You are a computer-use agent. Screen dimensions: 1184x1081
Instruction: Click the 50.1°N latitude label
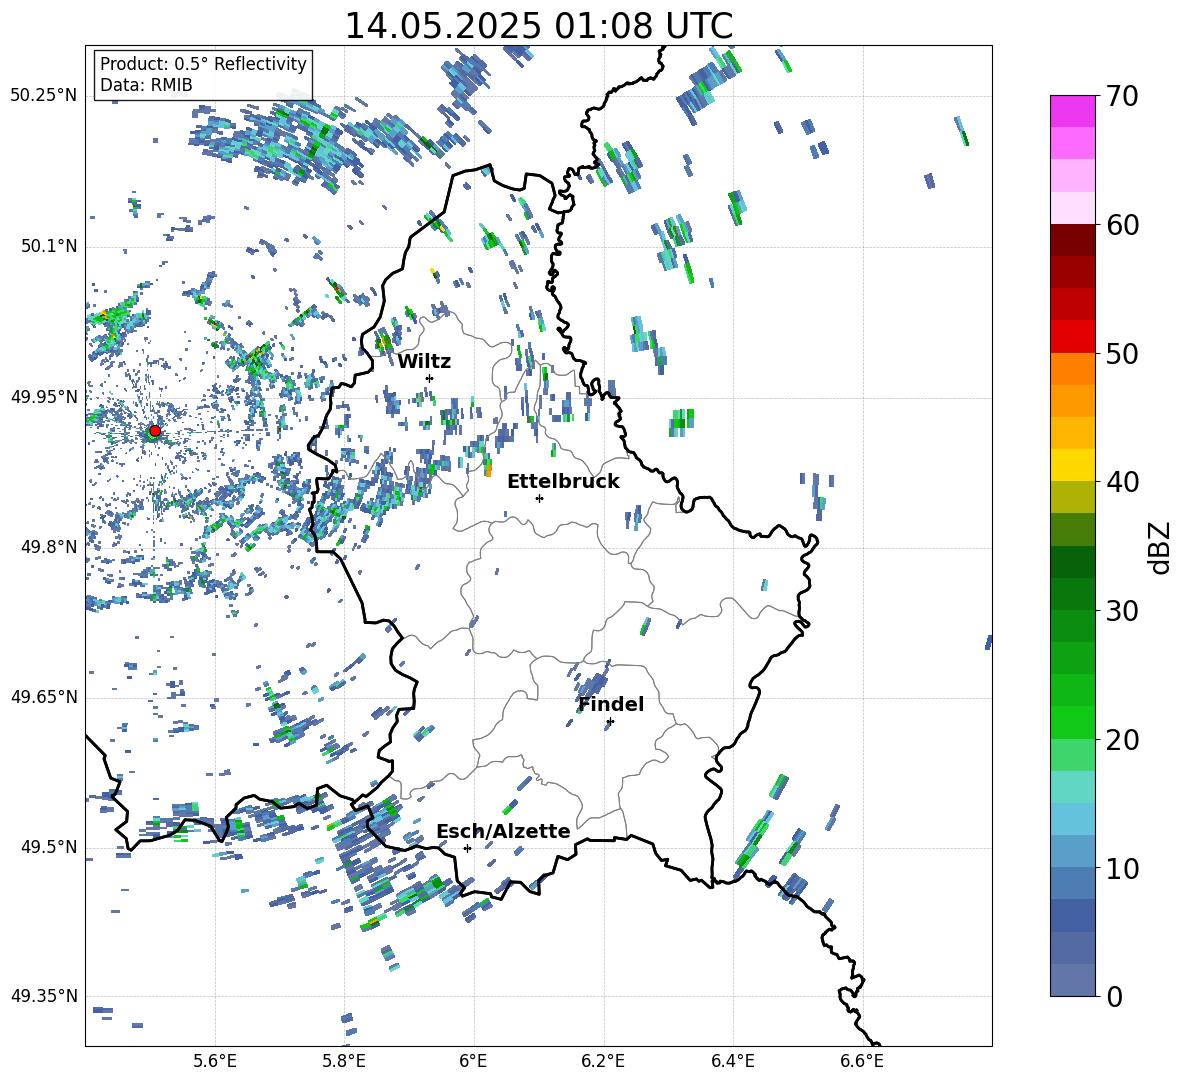(49, 246)
